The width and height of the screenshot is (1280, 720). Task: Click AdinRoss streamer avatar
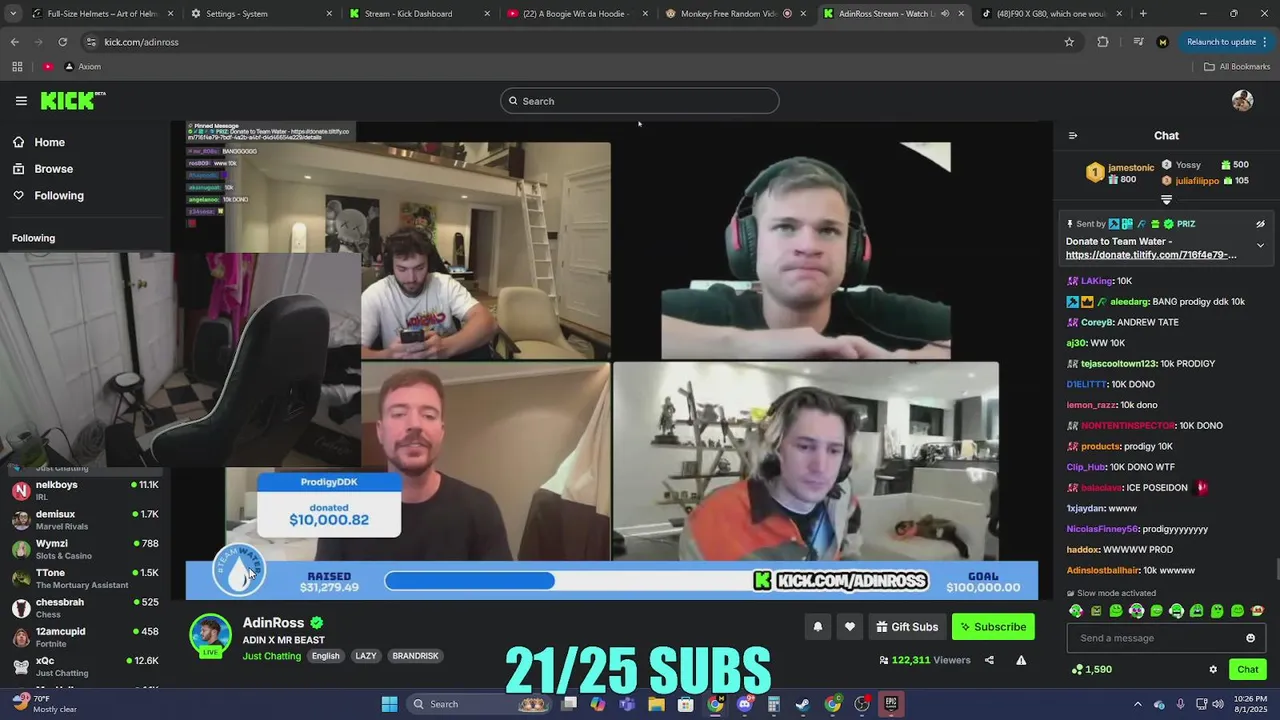pos(210,635)
